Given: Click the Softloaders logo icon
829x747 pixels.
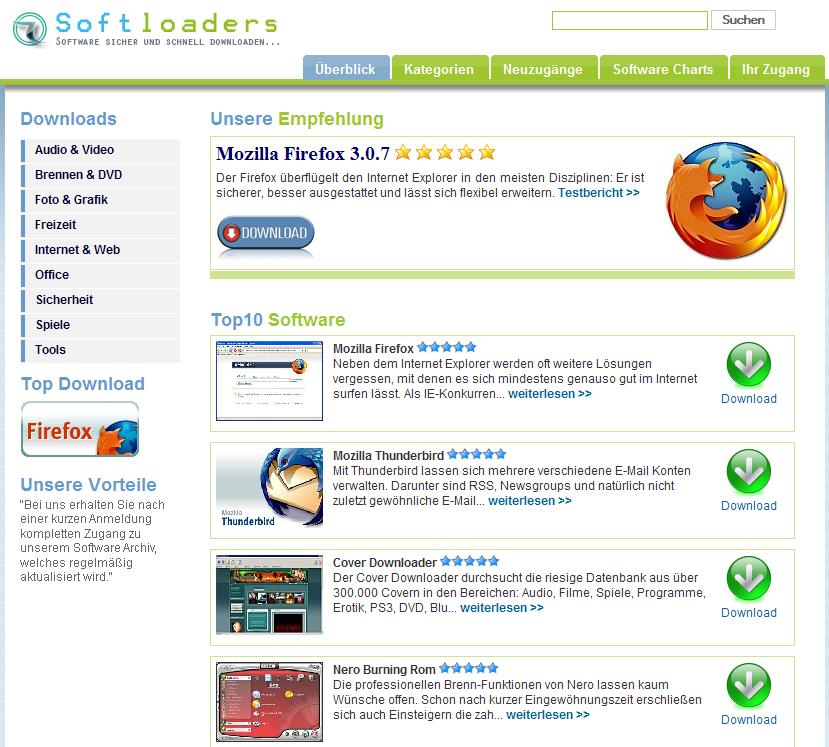Looking at the screenshot, I should pos(30,30).
